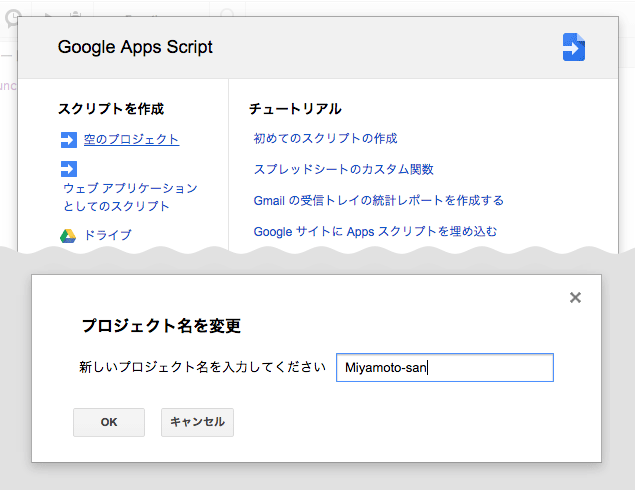The width and height of the screenshot is (635, 490).
Task: Open Google サイトに Apps スクリプトを埋め込む tutorial
Action: click(x=375, y=231)
